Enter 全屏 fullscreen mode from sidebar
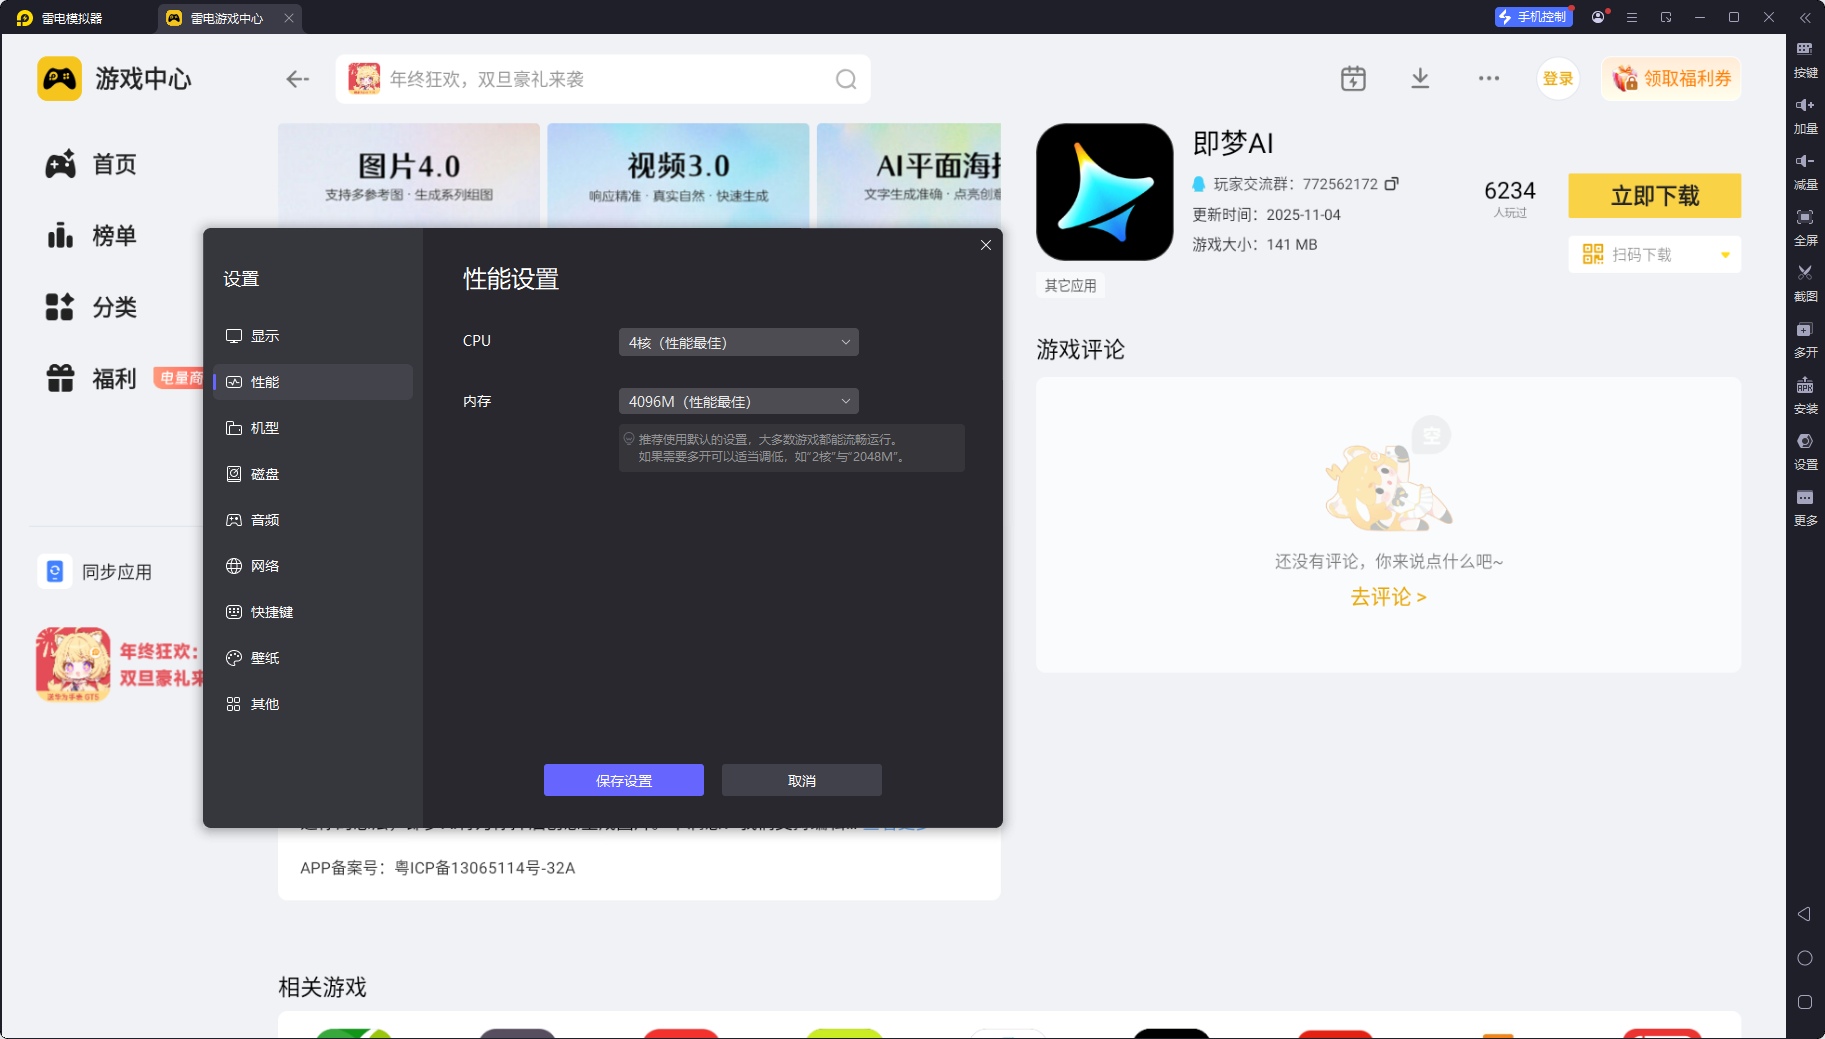The width and height of the screenshot is (1825, 1039). pos(1805,227)
